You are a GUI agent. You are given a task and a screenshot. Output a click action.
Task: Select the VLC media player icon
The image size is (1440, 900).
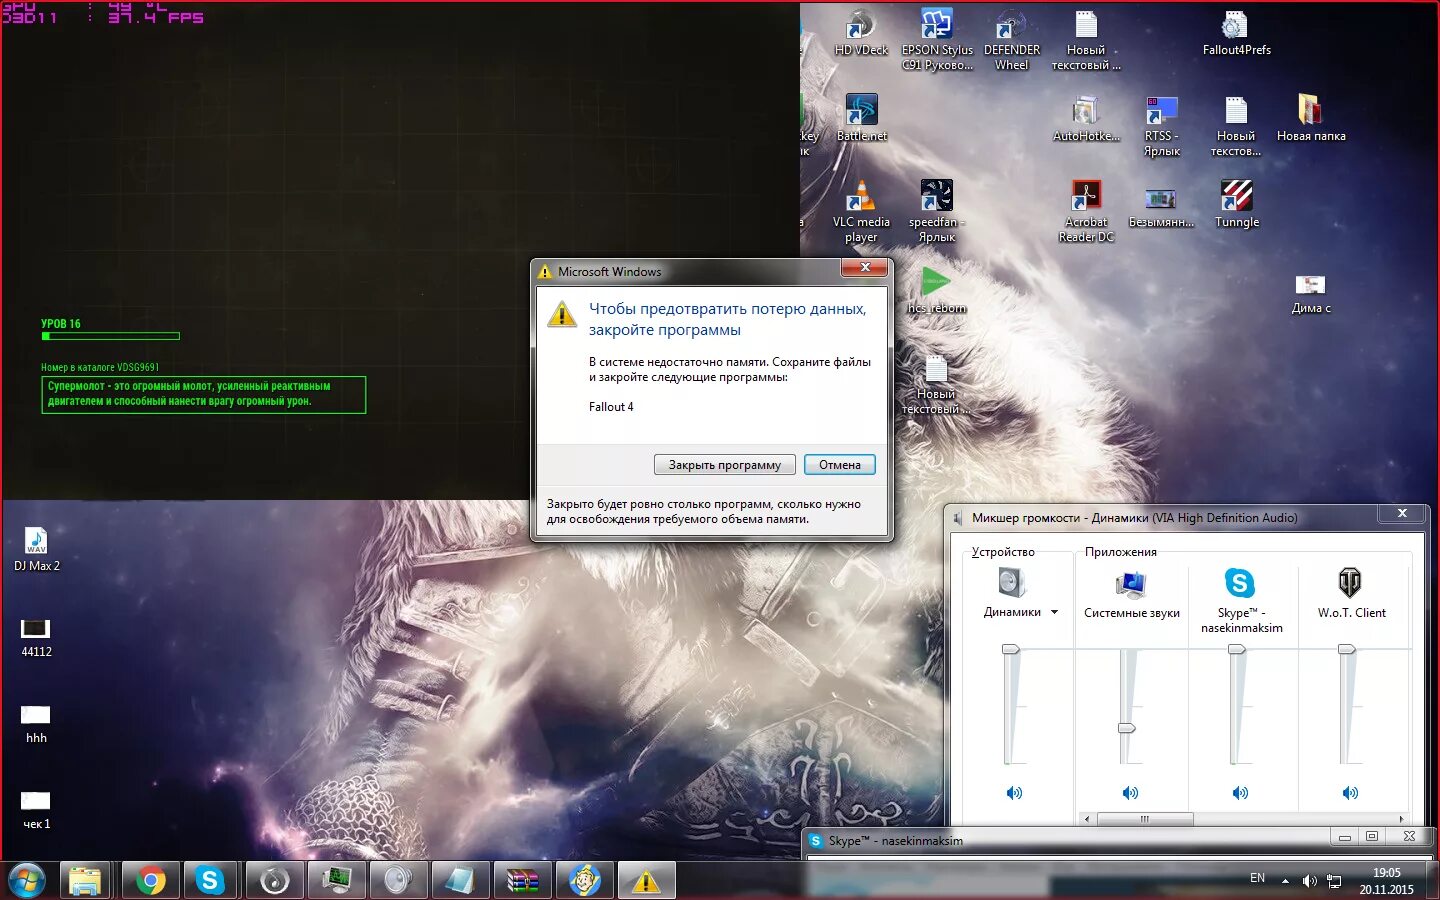[x=861, y=212]
